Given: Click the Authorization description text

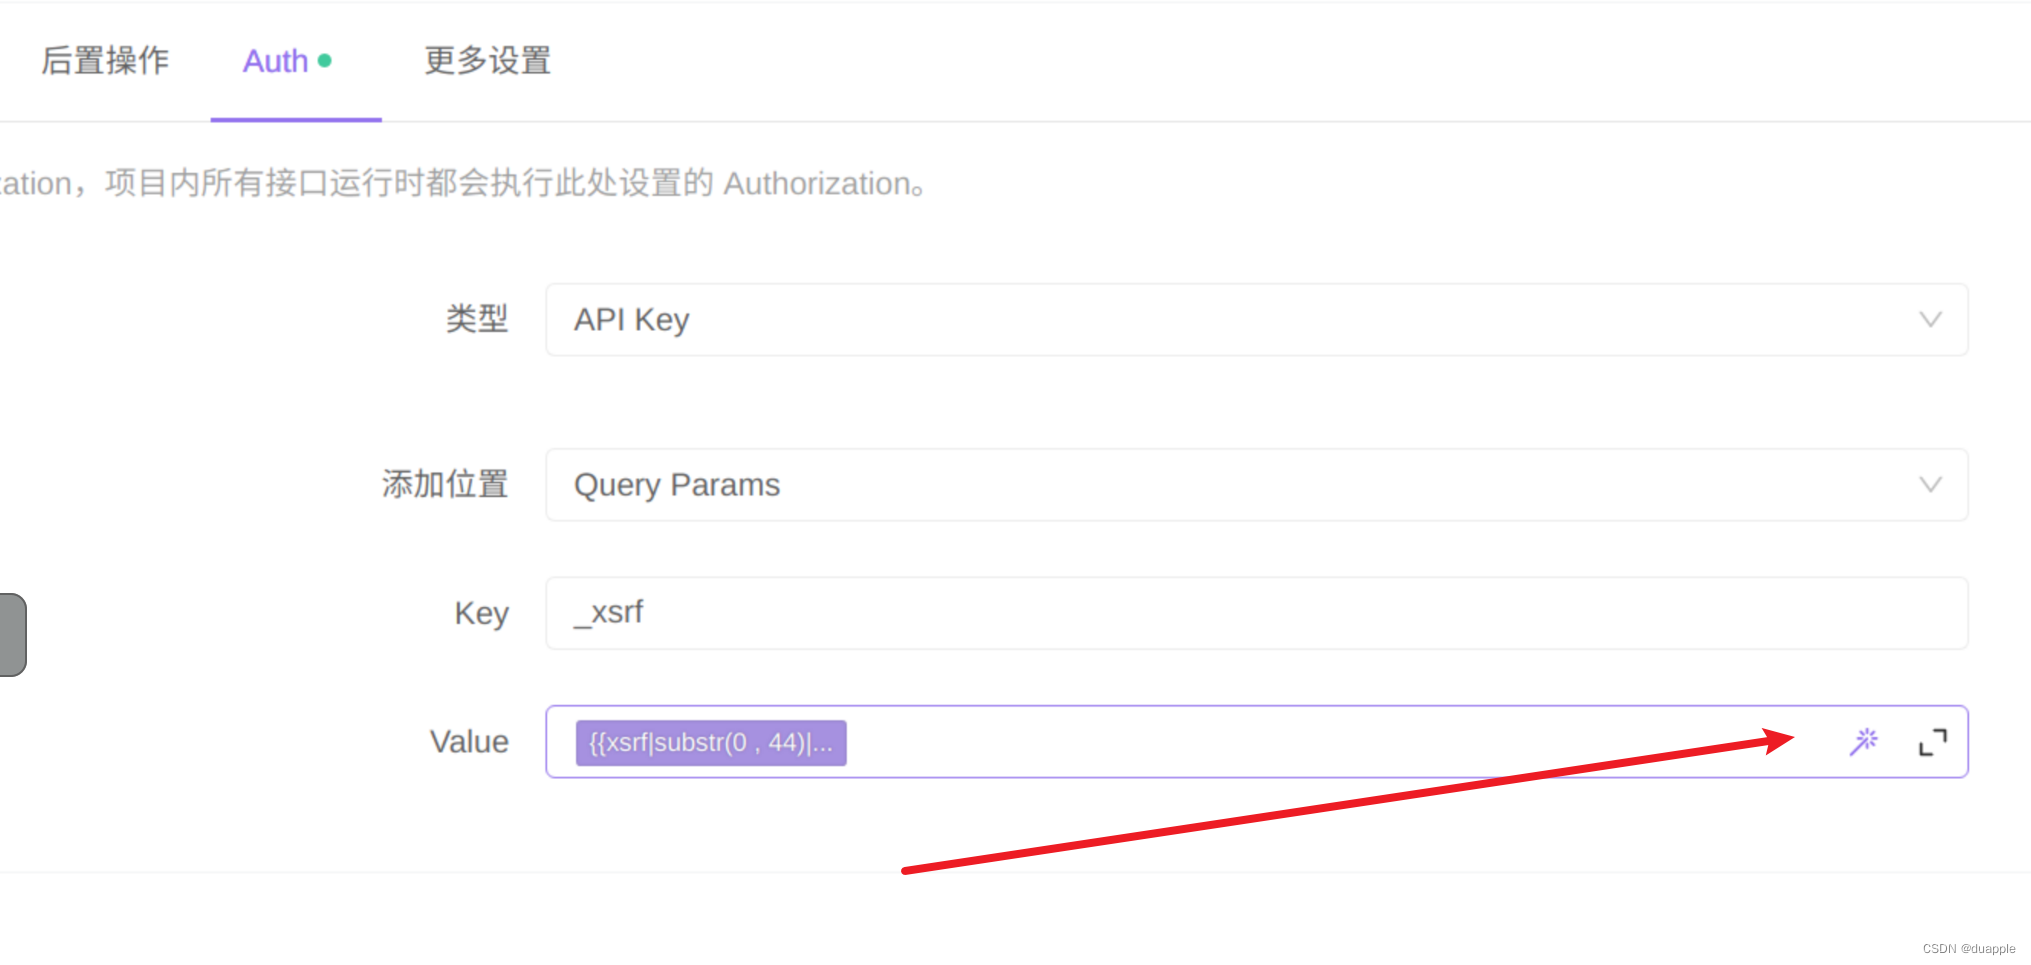Looking at the screenshot, I should [x=463, y=184].
